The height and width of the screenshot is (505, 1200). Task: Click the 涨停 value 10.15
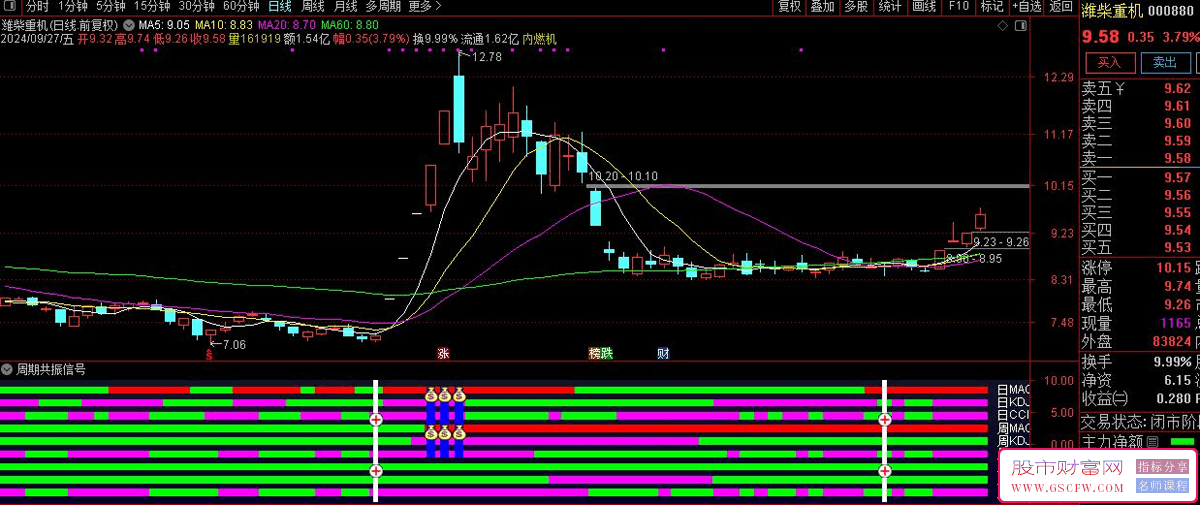1172,268
